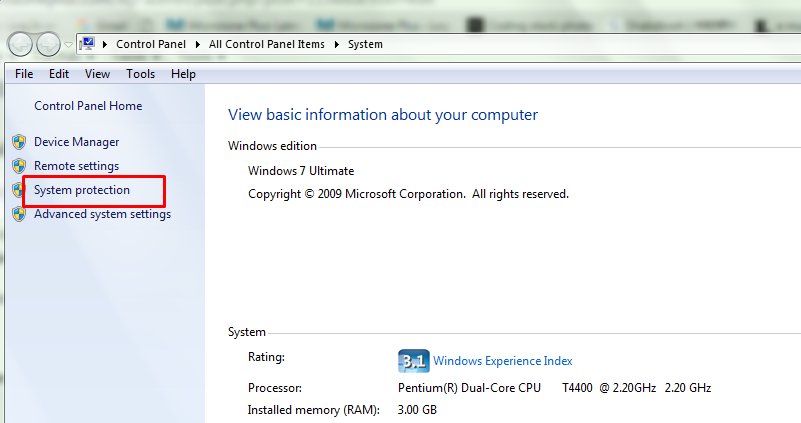
Task: Click the shield icon beside Advanced system settings
Action: [x=19, y=214]
